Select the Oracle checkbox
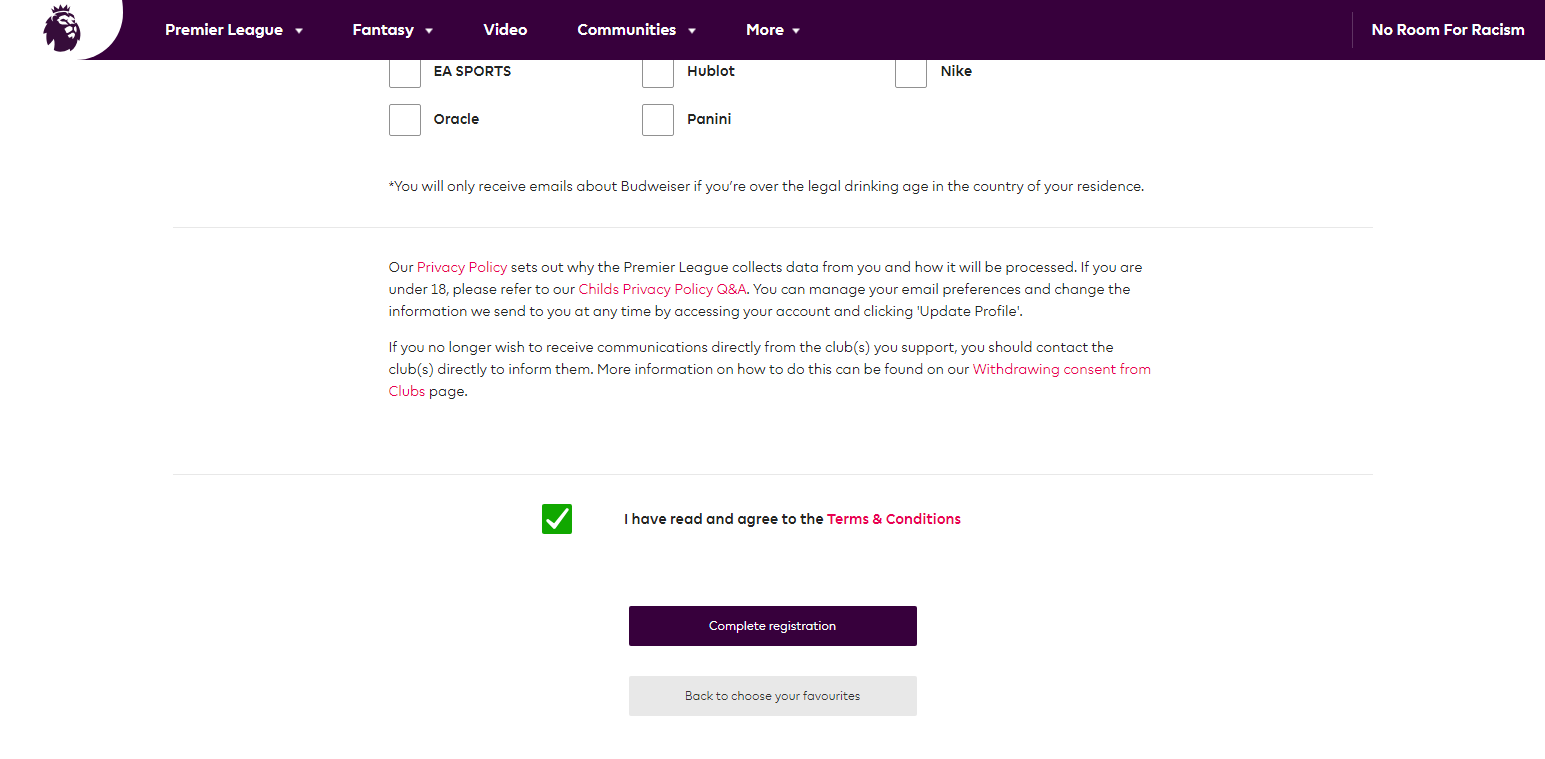The image size is (1545, 759). [405, 120]
